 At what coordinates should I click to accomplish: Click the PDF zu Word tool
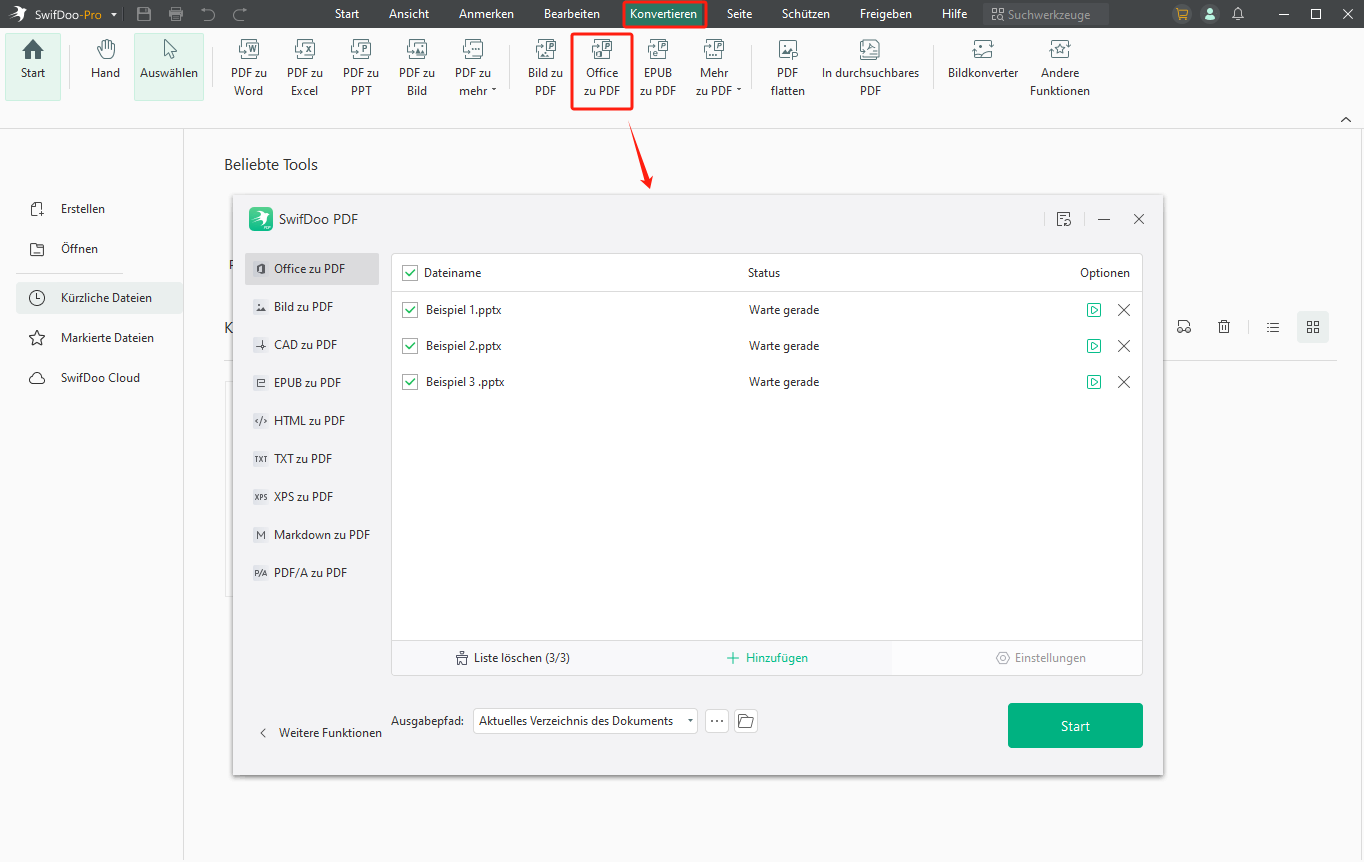coord(249,68)
